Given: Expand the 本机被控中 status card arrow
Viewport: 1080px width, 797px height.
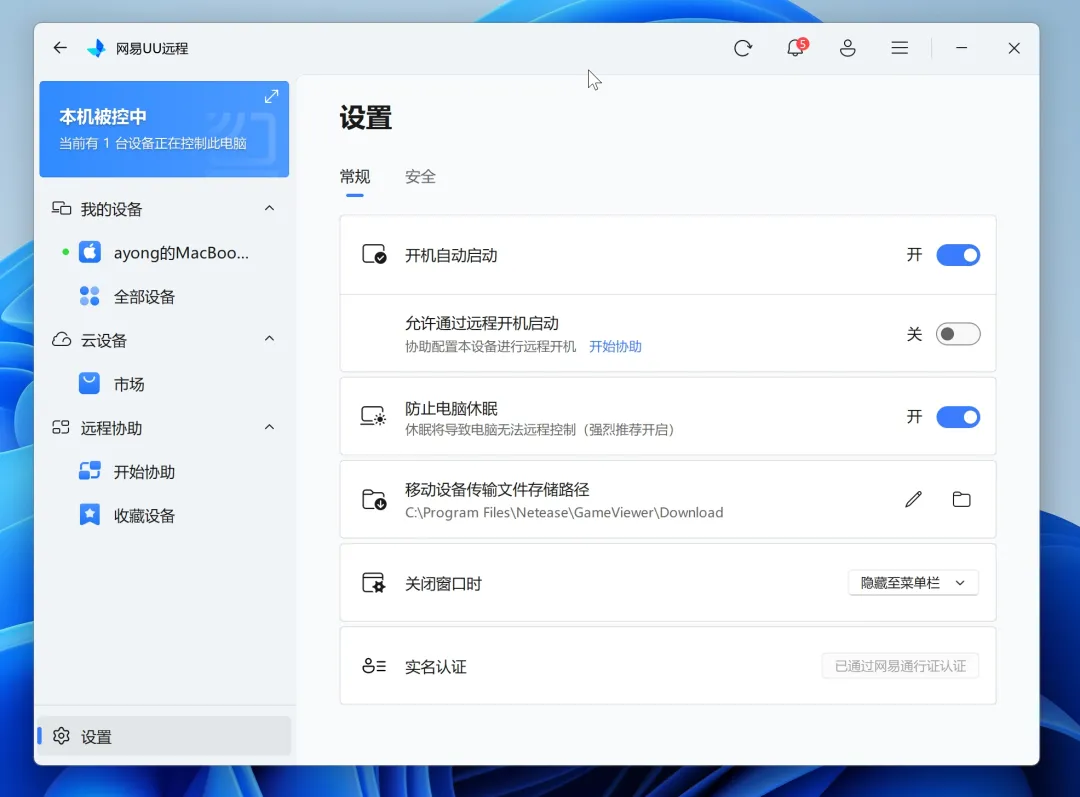Looking at the screenshot, I should (x=271, y=96).
